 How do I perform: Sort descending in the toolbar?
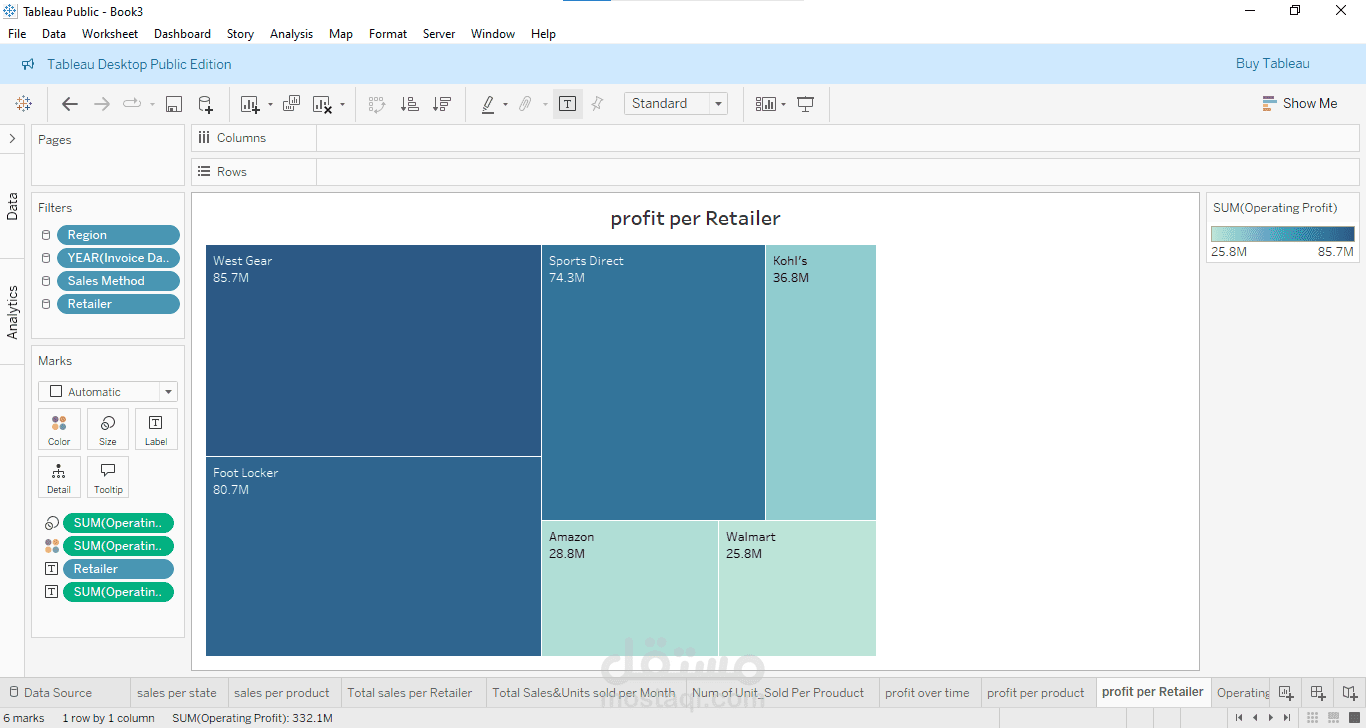(x=441, y=104)
